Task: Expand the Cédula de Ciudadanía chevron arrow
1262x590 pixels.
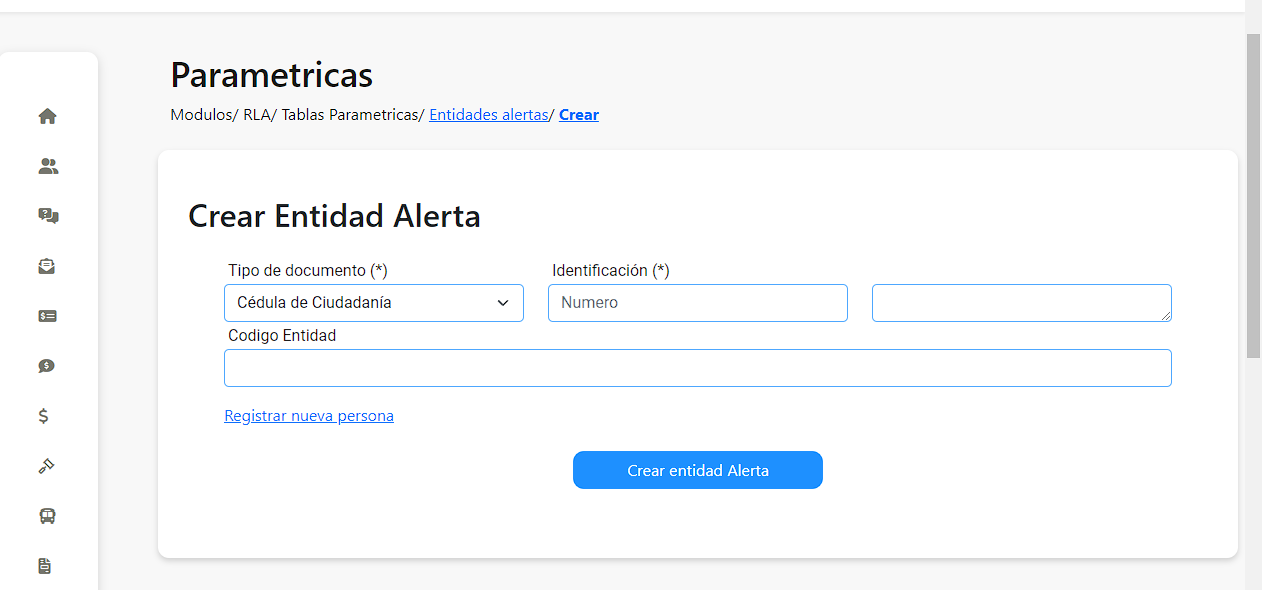Action: (503, 303)
